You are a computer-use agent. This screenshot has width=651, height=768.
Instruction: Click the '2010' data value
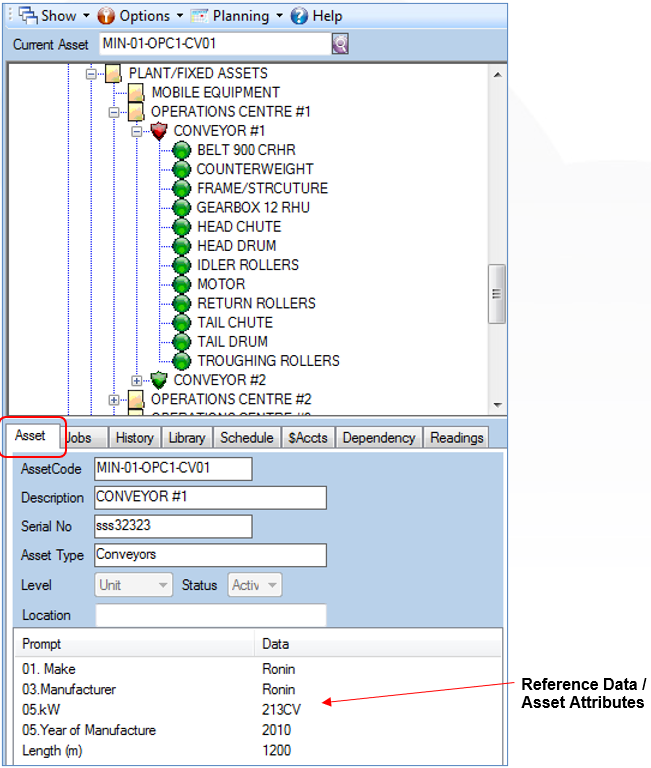point(276,730)
